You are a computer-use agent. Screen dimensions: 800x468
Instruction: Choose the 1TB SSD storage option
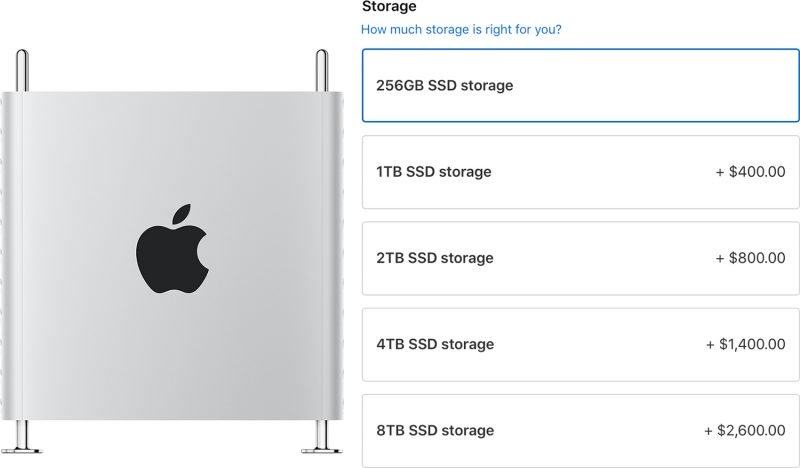tap(581, 172)
